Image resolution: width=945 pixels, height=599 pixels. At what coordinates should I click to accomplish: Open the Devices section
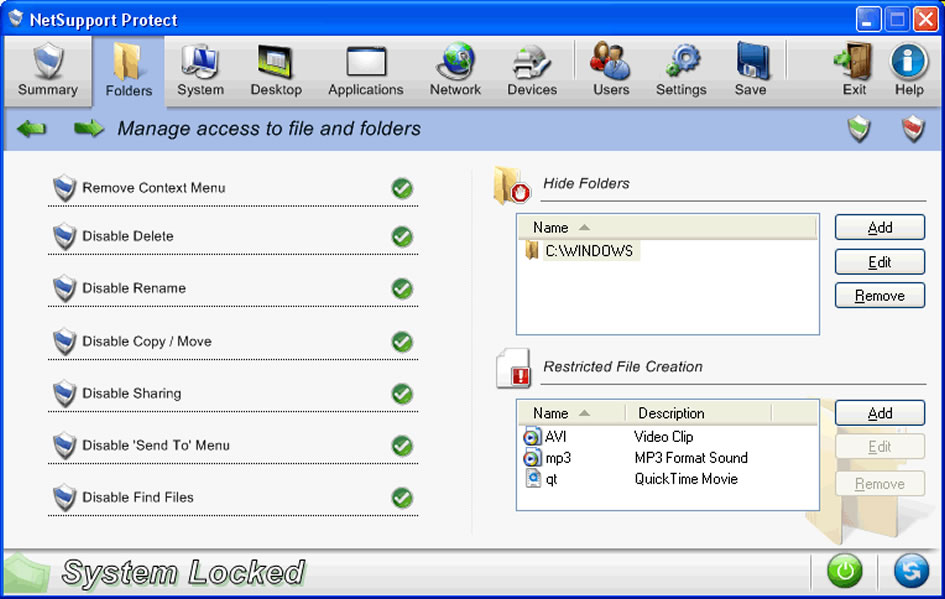click(x=532, y=71)
